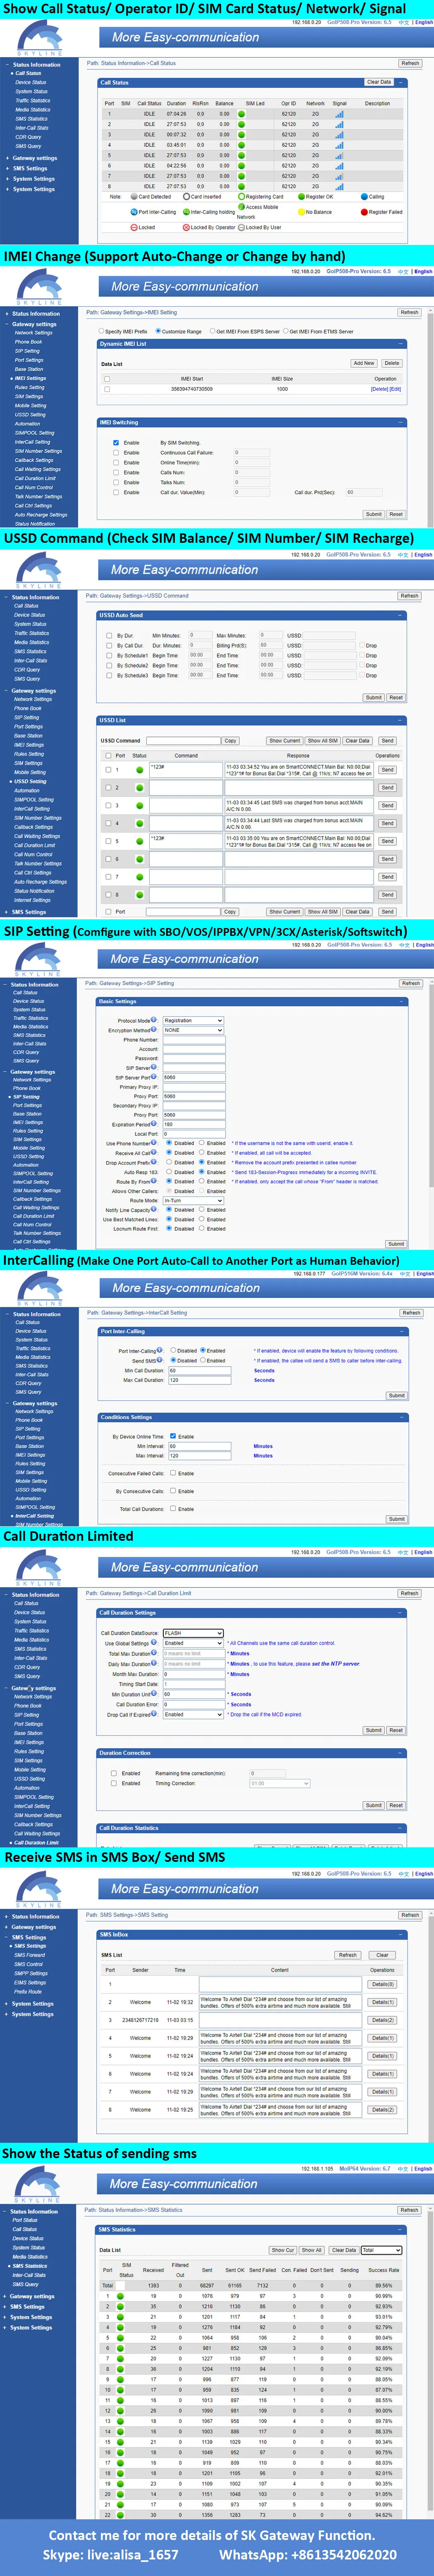Screen dimensions: 434x2576
Task: Click Add New in Dynamic IMEI List
Action: click(364, 363)
